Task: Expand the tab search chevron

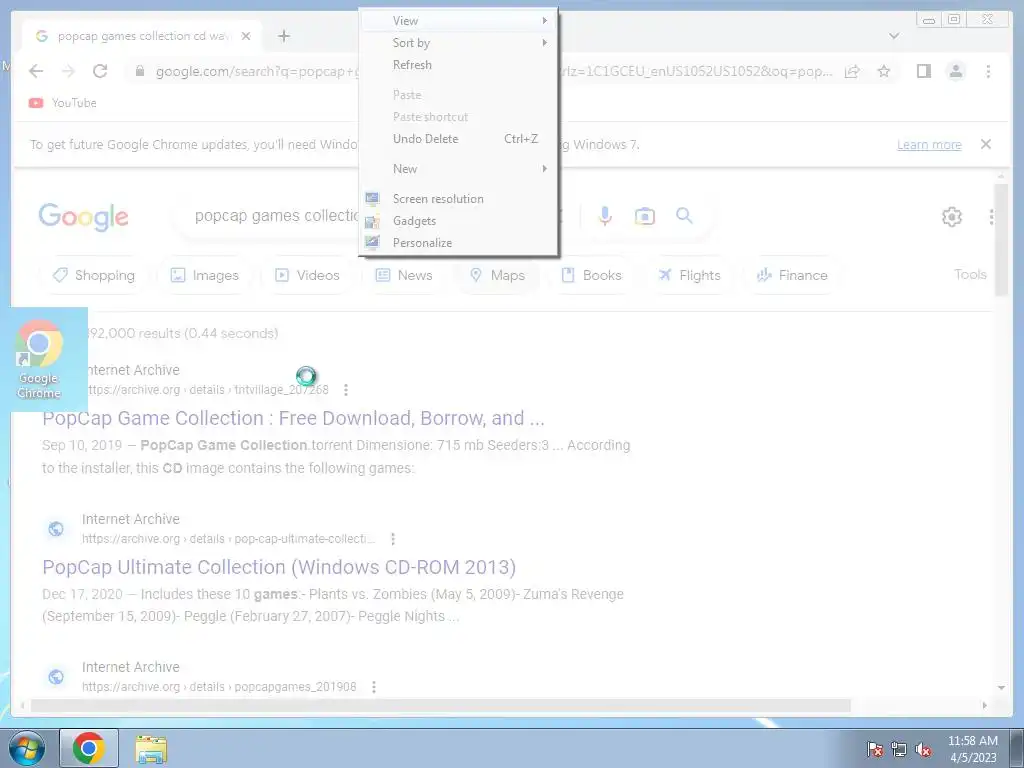Action: 894,36
